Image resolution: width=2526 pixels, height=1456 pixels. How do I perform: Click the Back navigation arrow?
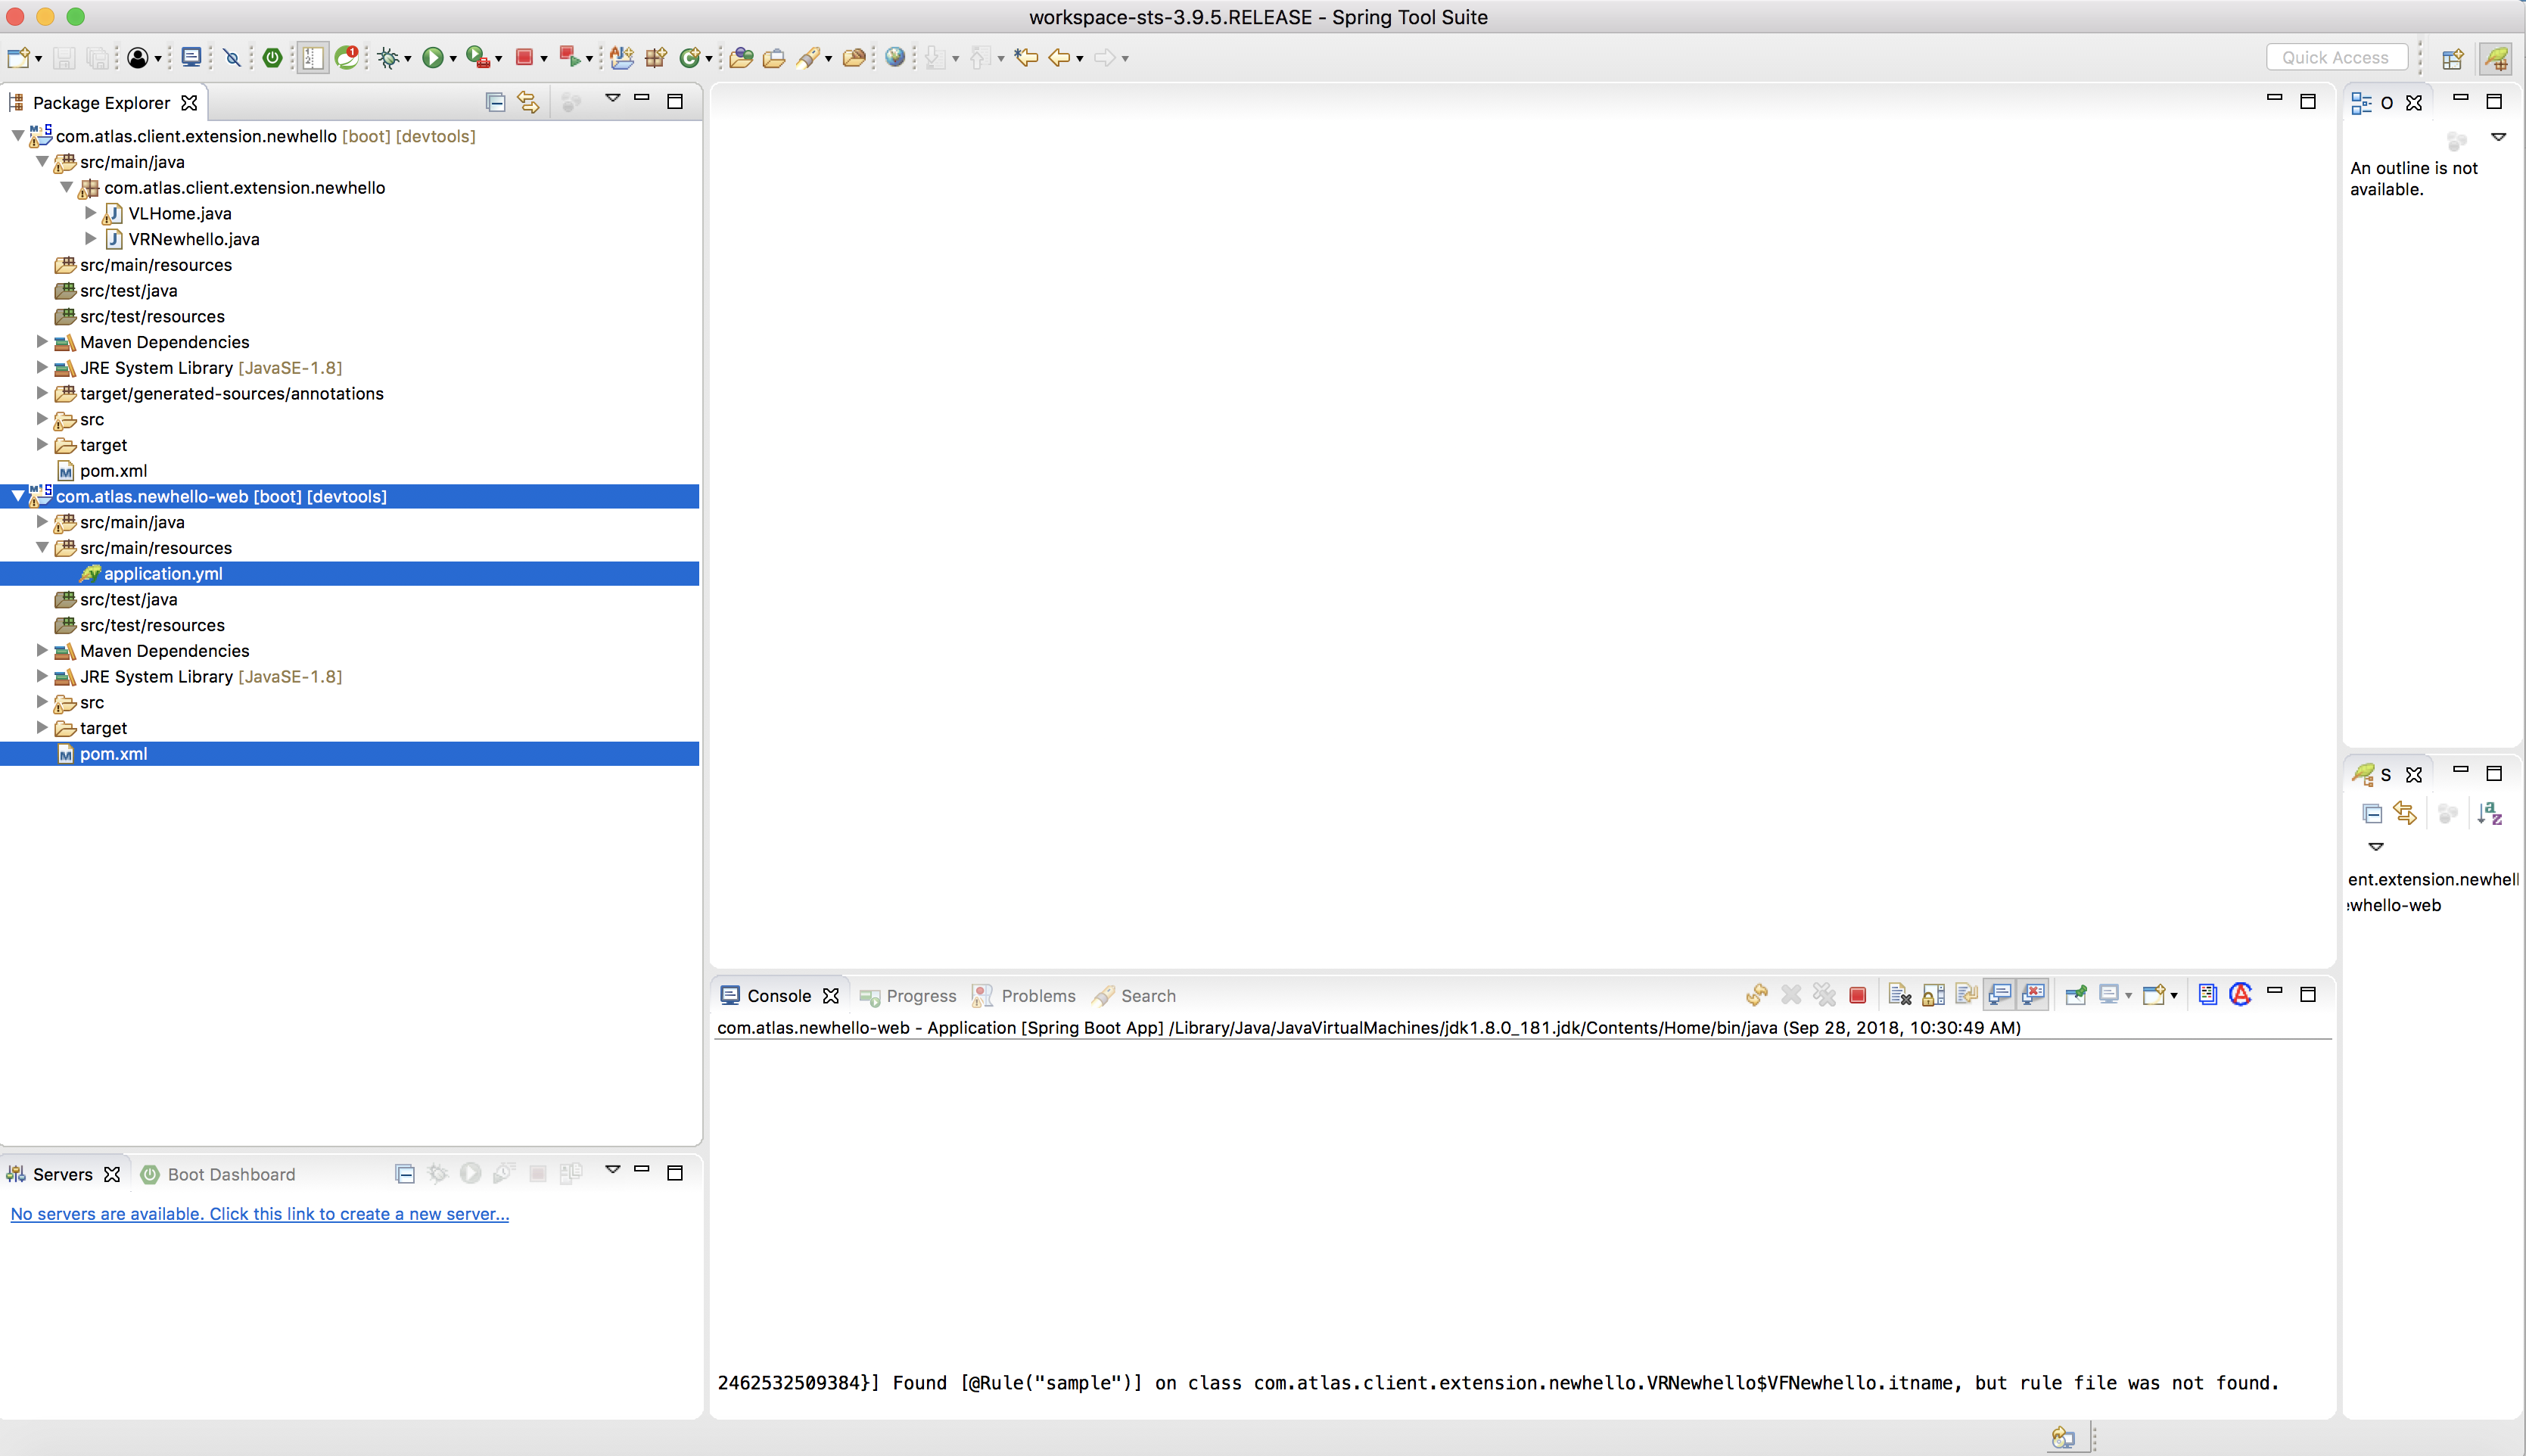pyautogui.click(x=1059, y=58)
